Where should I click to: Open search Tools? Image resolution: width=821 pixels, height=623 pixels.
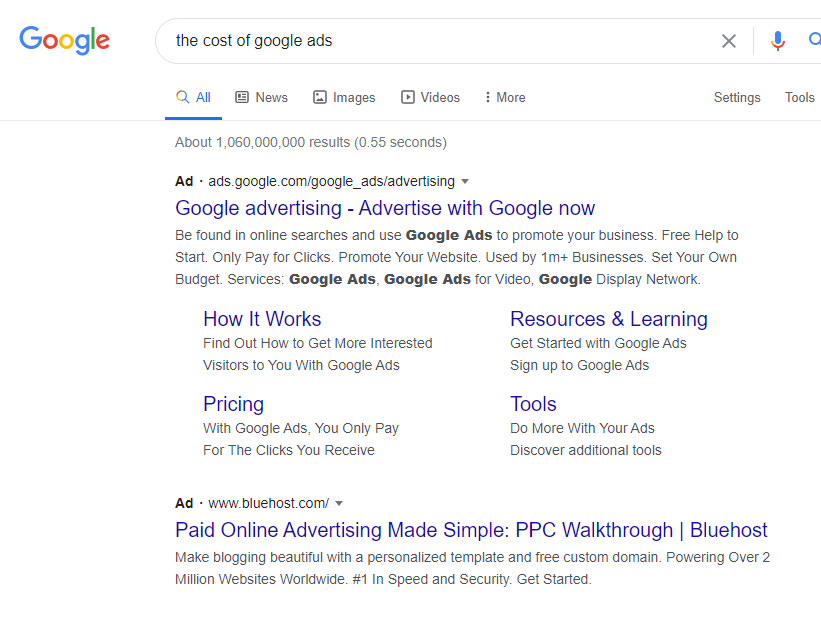point(800,97)
